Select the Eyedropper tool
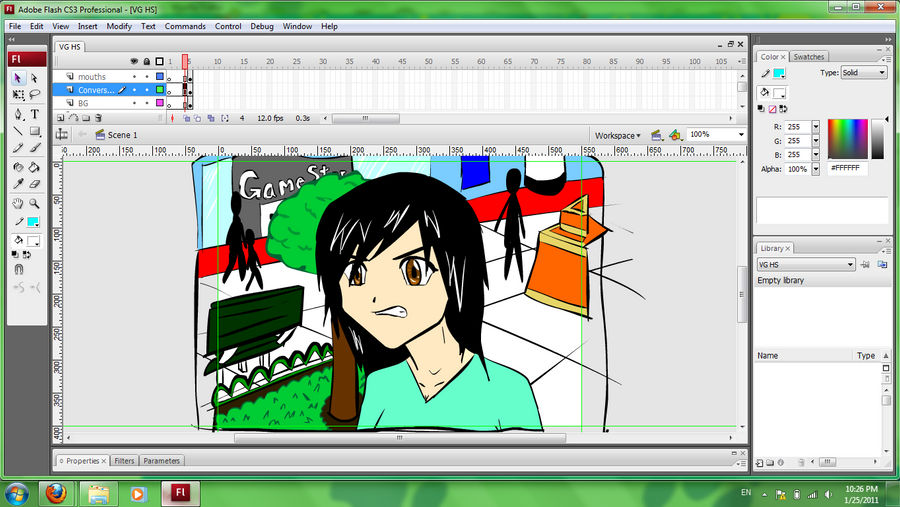The width and height of the screenshot is (900, 507). [18, 184]
